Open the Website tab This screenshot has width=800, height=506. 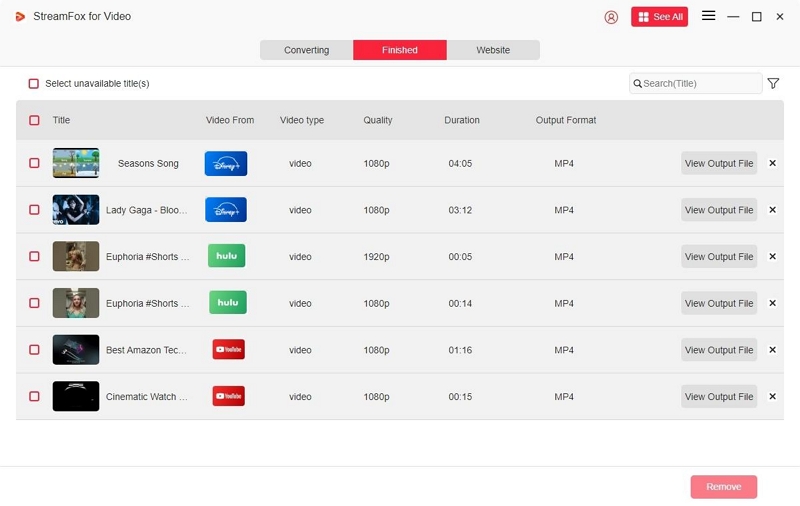click(493, 50)
